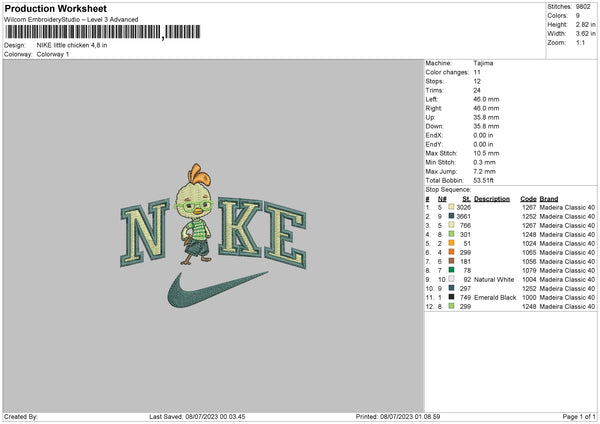Screen dimensions: 600x424
Task: Click the Color changes value 11
Action: coord(477,72)
